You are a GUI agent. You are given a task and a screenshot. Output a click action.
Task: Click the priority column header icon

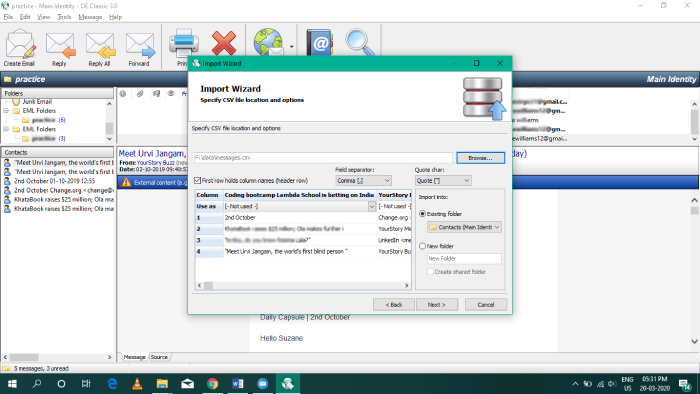pos(123,94)
